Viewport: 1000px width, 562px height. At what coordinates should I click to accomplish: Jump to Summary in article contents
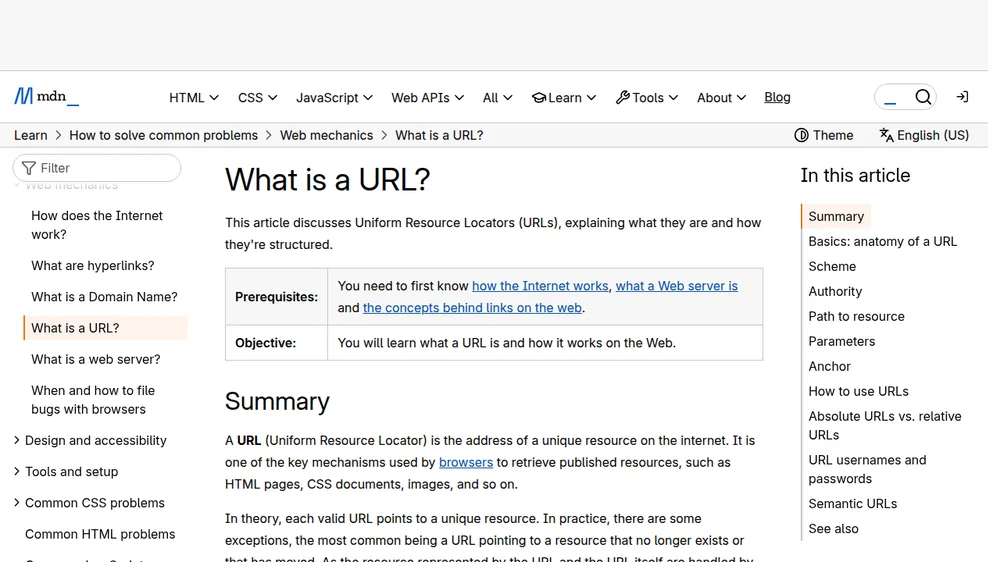pos(836,216)
